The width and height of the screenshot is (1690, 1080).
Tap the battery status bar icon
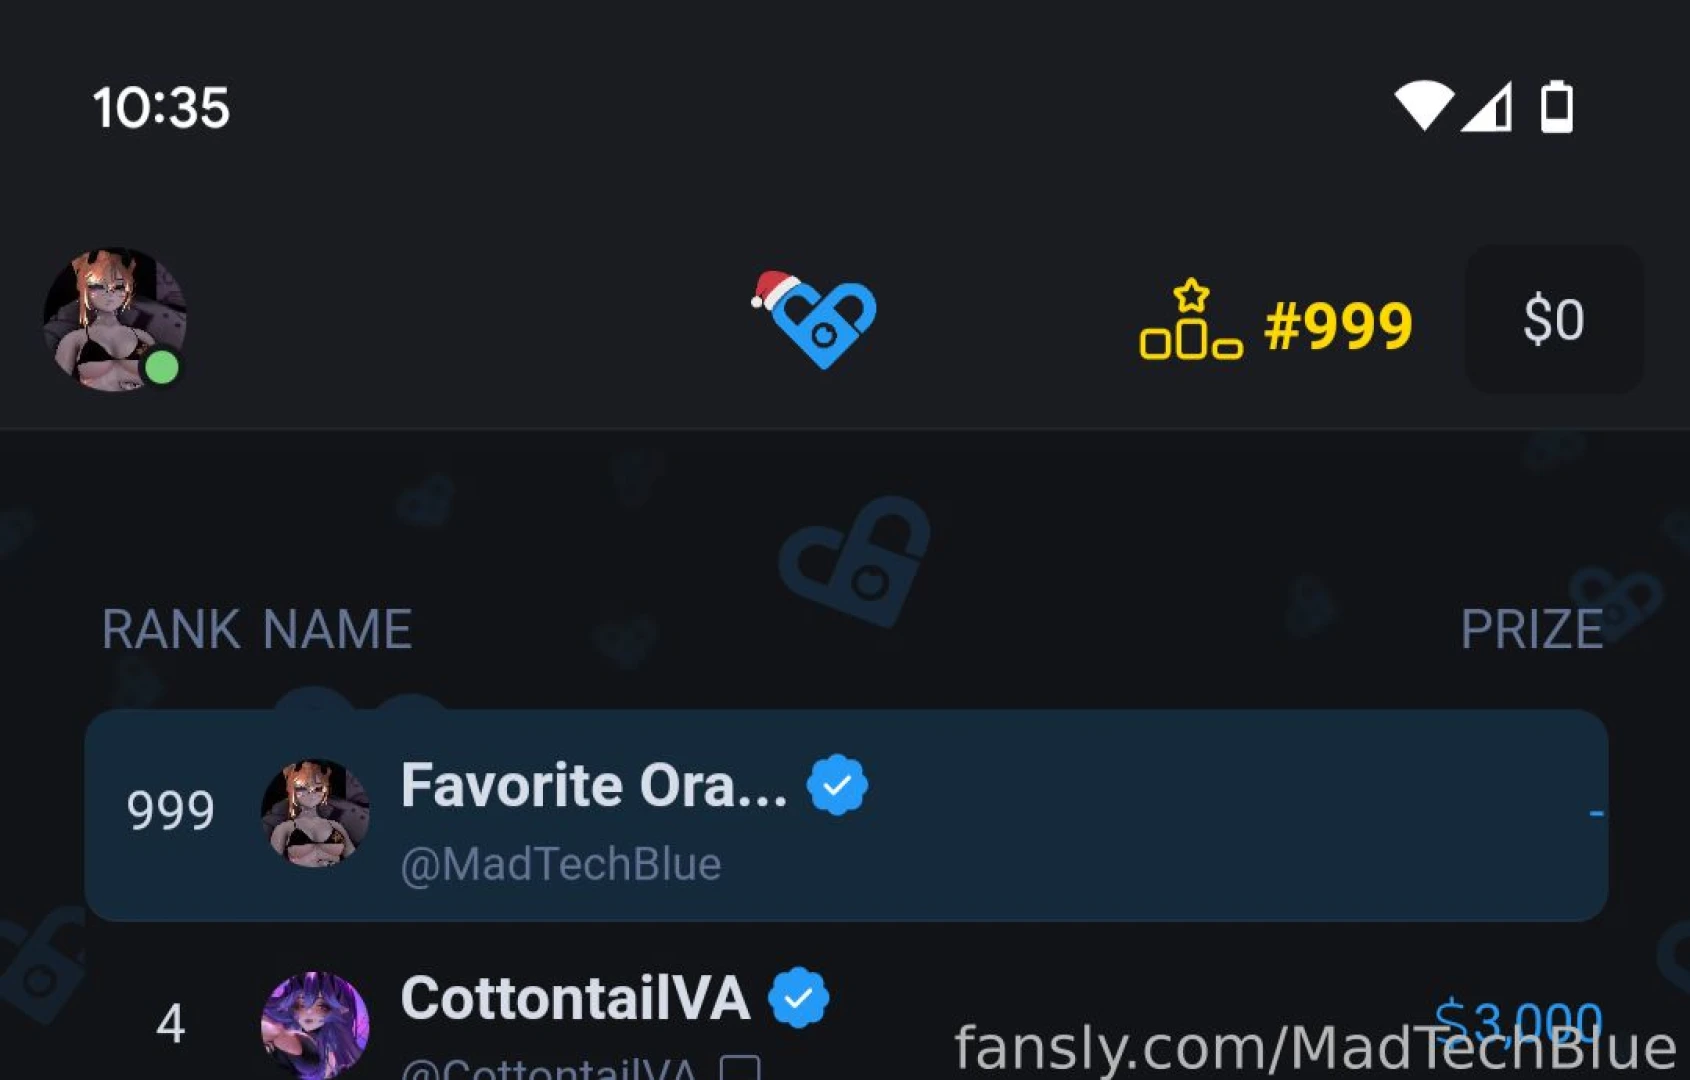click(1557, 106)
